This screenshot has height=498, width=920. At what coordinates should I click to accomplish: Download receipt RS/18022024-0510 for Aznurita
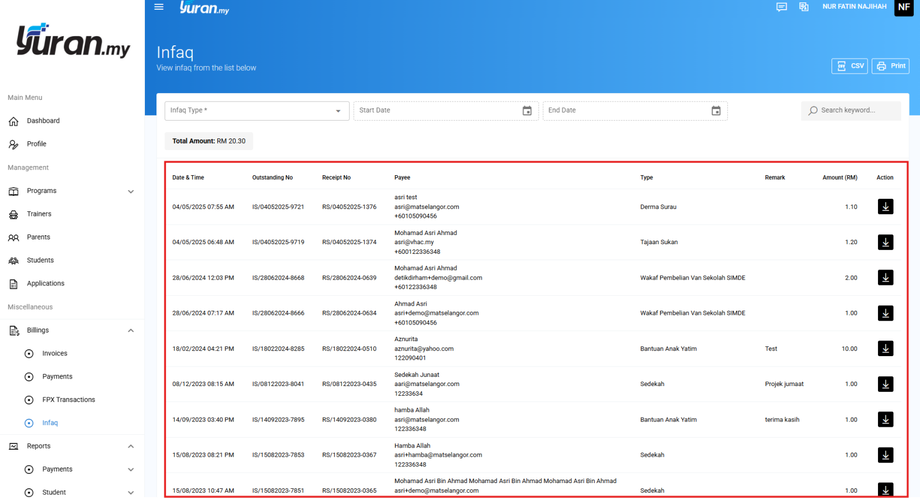885,349
